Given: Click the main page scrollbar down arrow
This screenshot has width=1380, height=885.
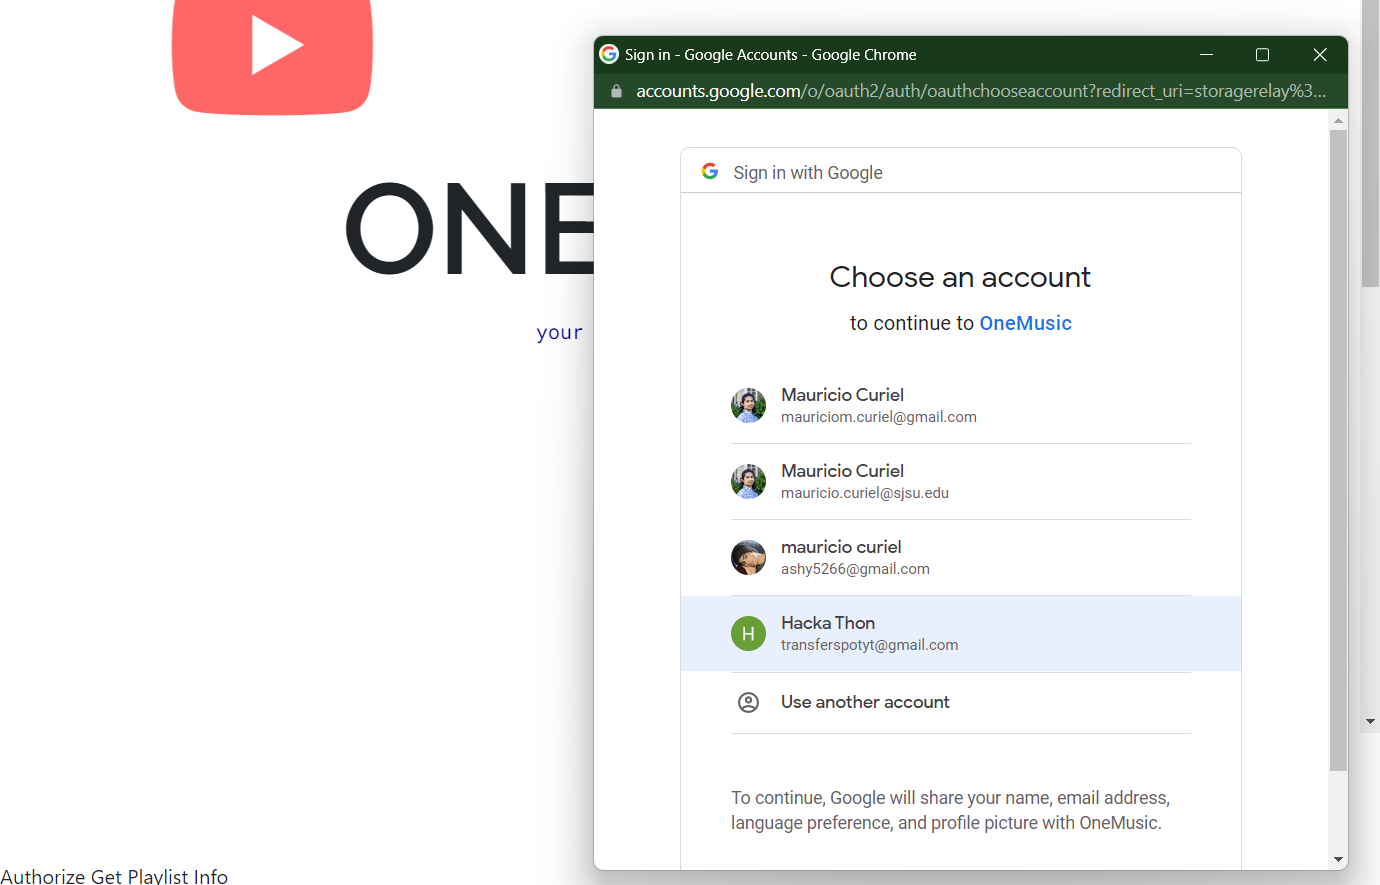Looking at the screenshot, I should (x=1370, y=721).
